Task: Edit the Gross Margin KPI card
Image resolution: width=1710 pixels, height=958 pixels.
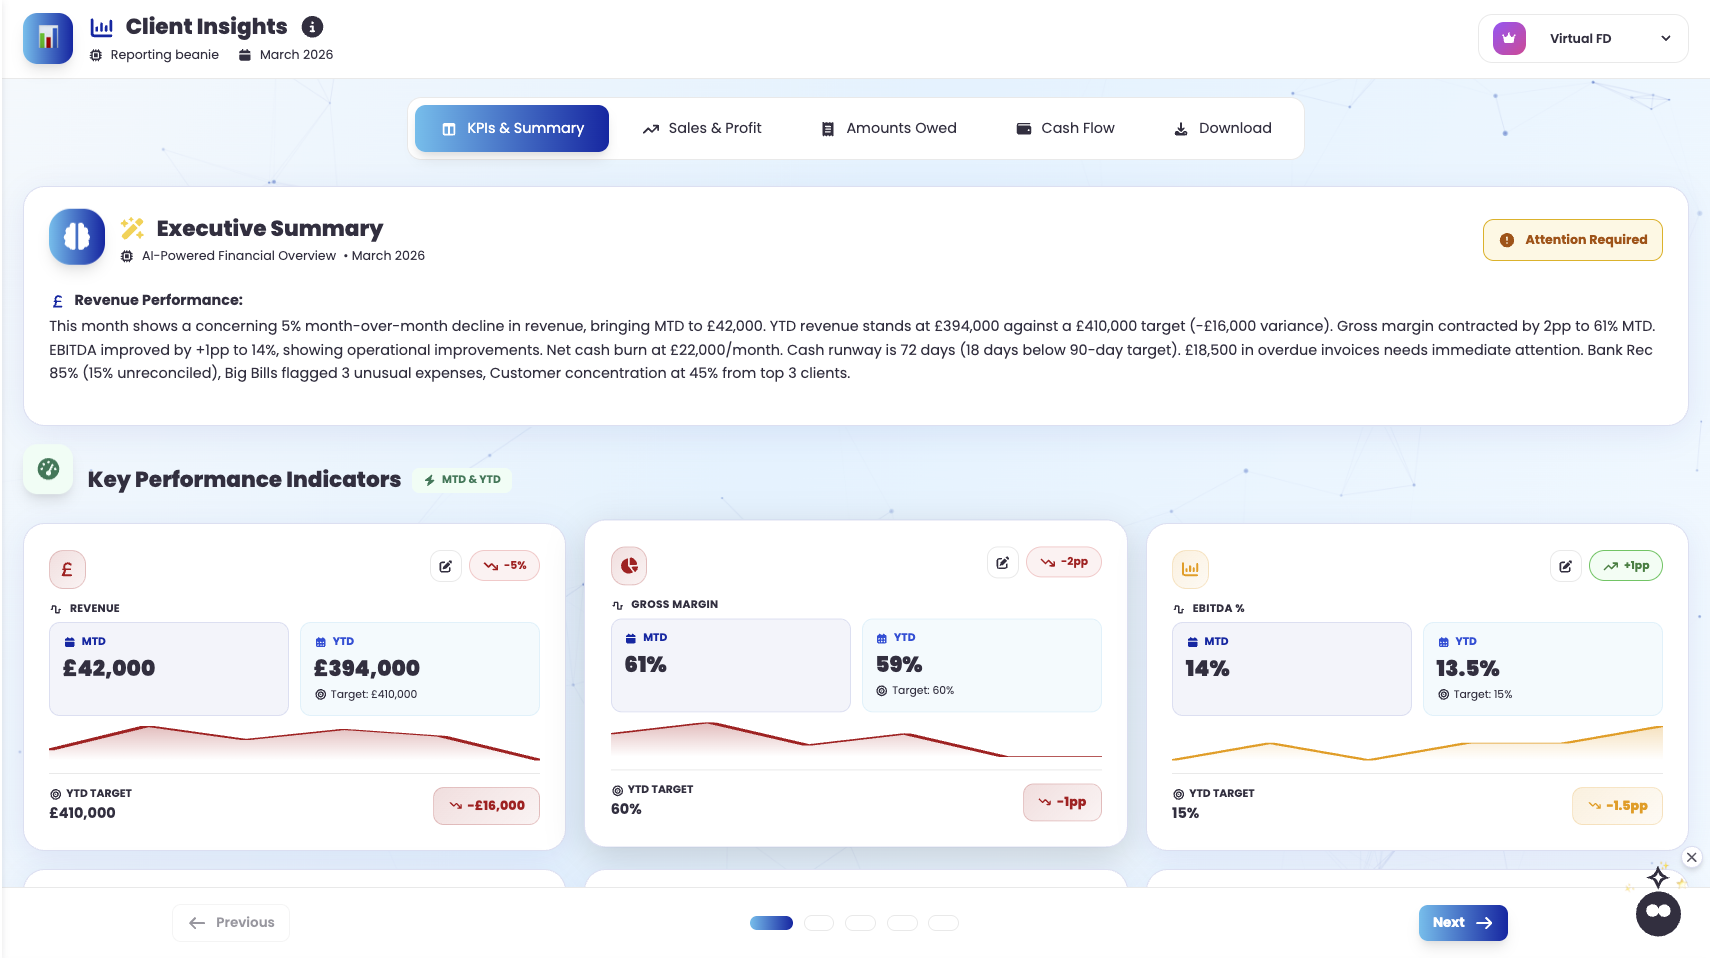Action: click(x=1002, y=563)
